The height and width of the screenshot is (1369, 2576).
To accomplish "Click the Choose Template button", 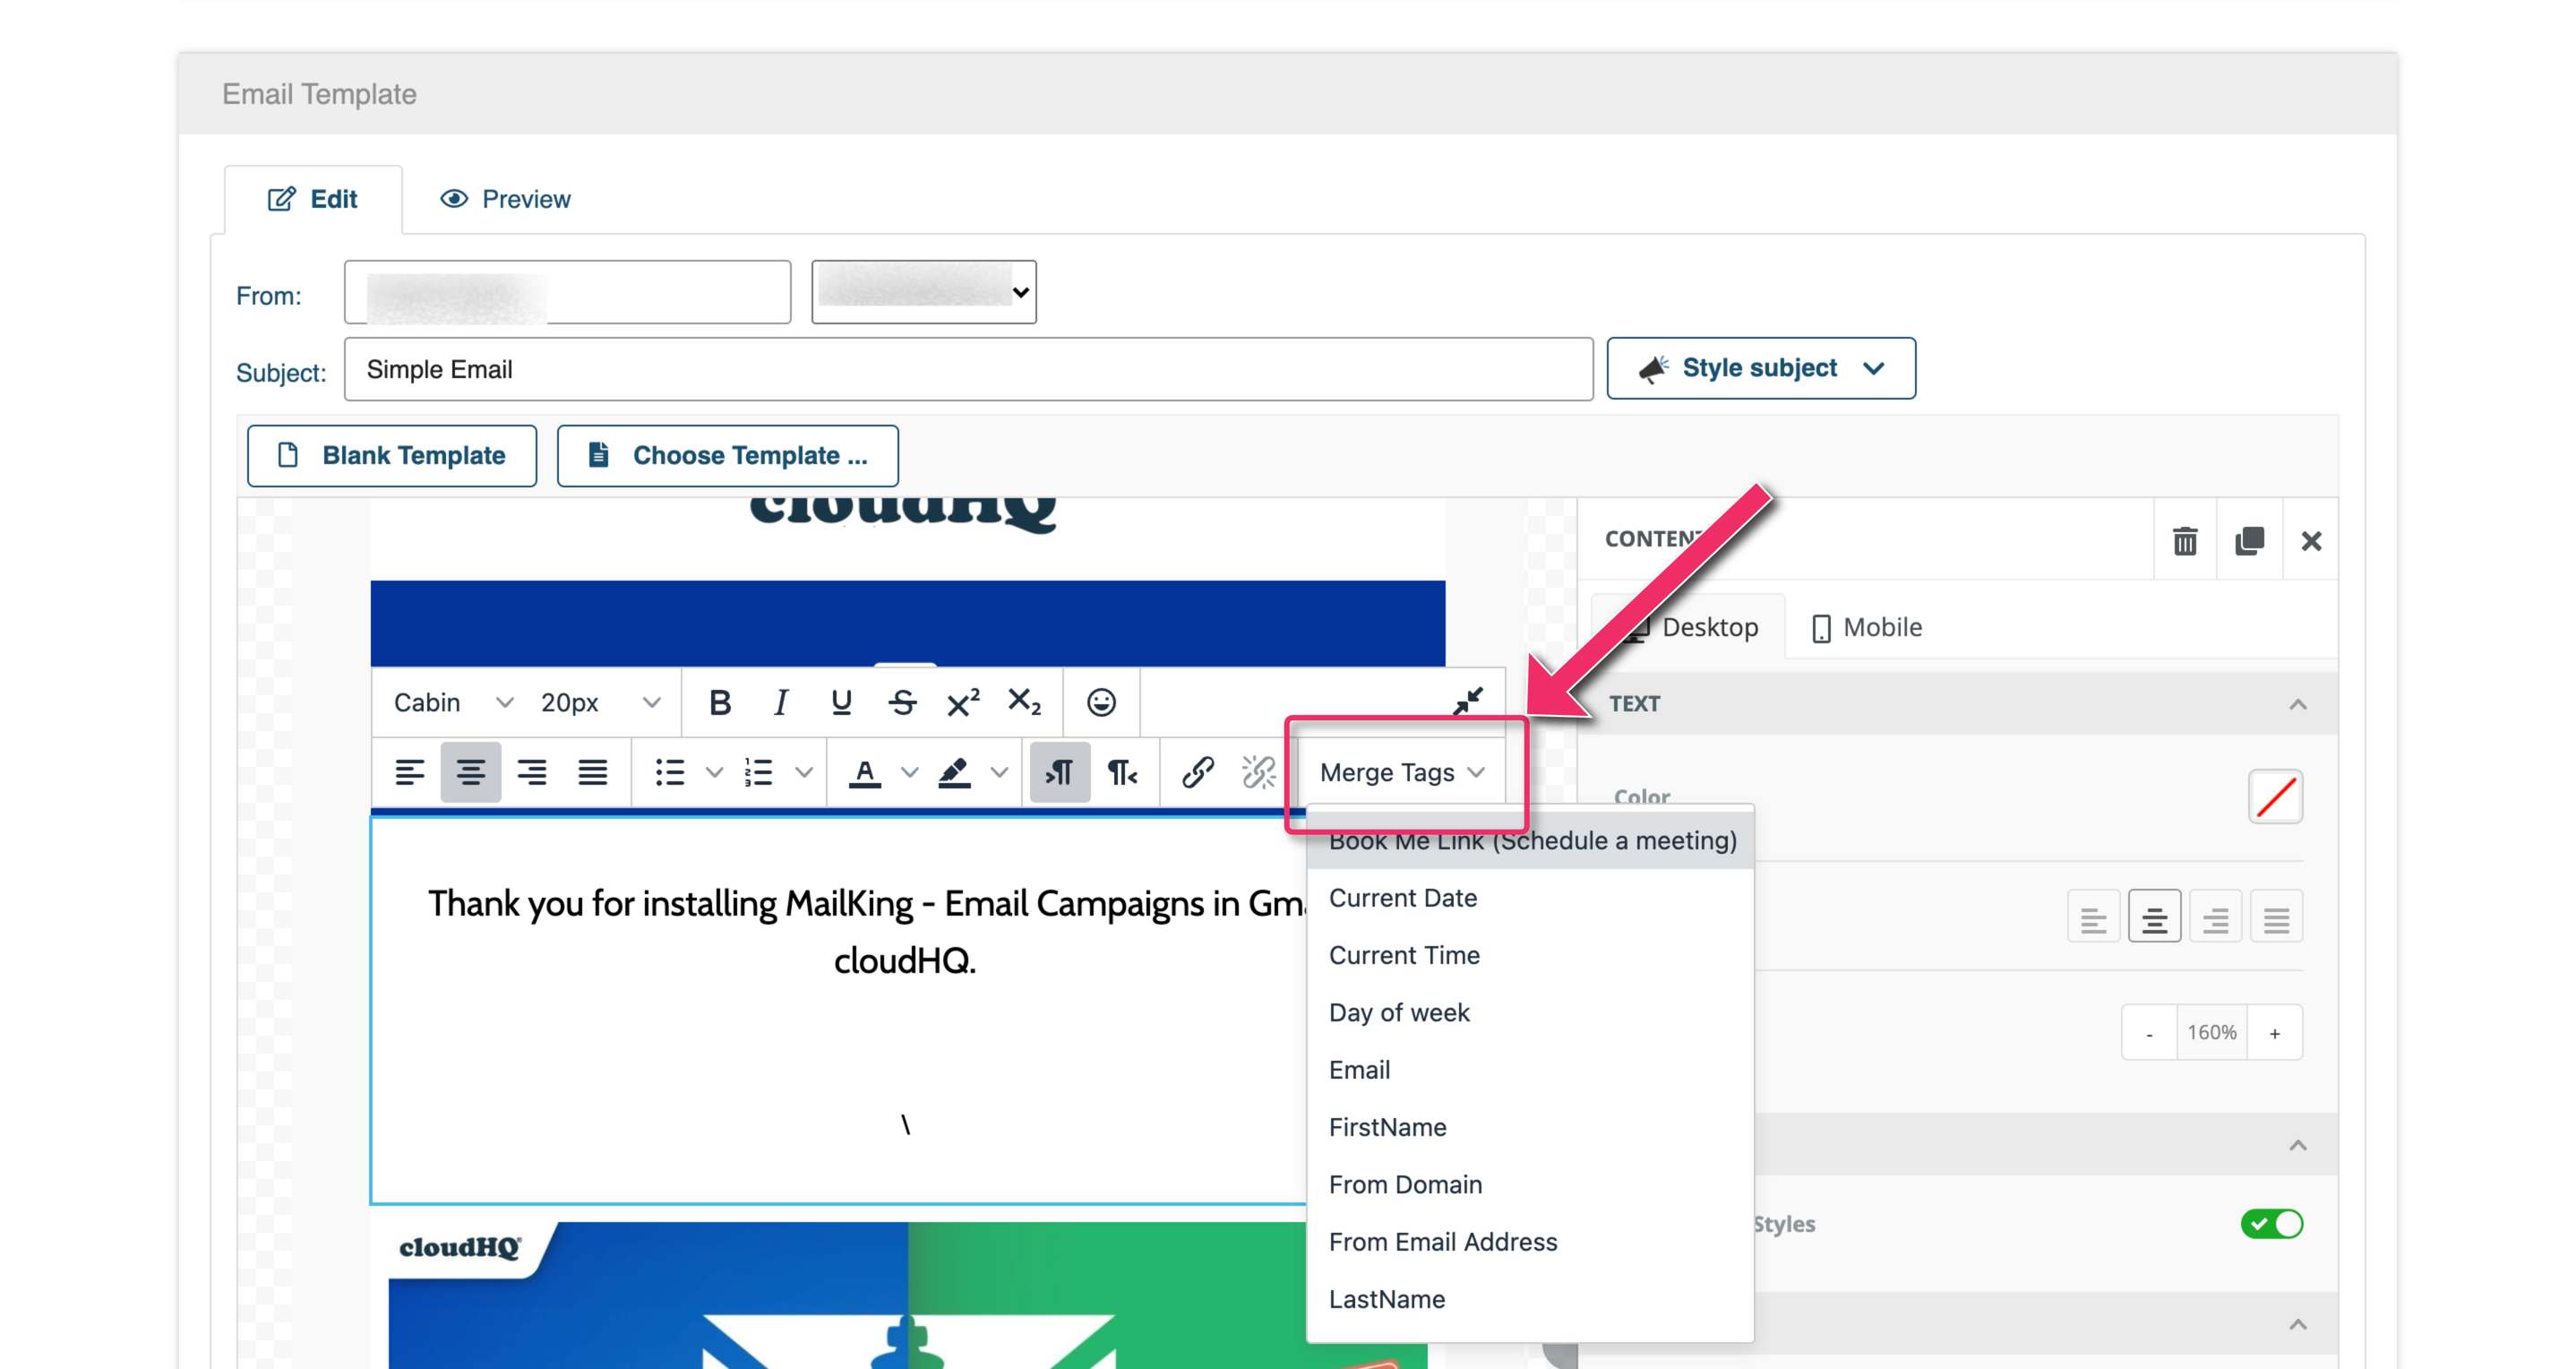I will coord(727,455).
